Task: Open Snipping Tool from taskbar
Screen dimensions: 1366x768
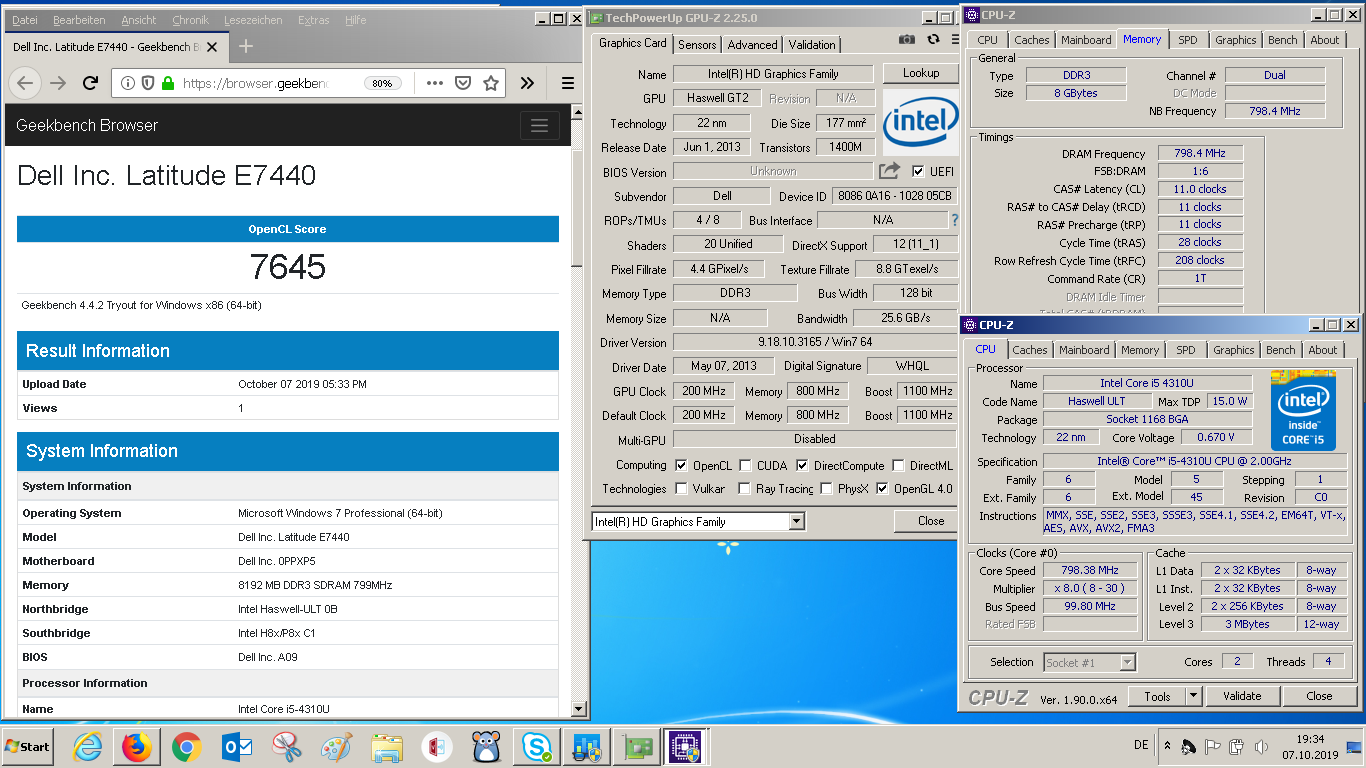Action: (x=287, y=747)
